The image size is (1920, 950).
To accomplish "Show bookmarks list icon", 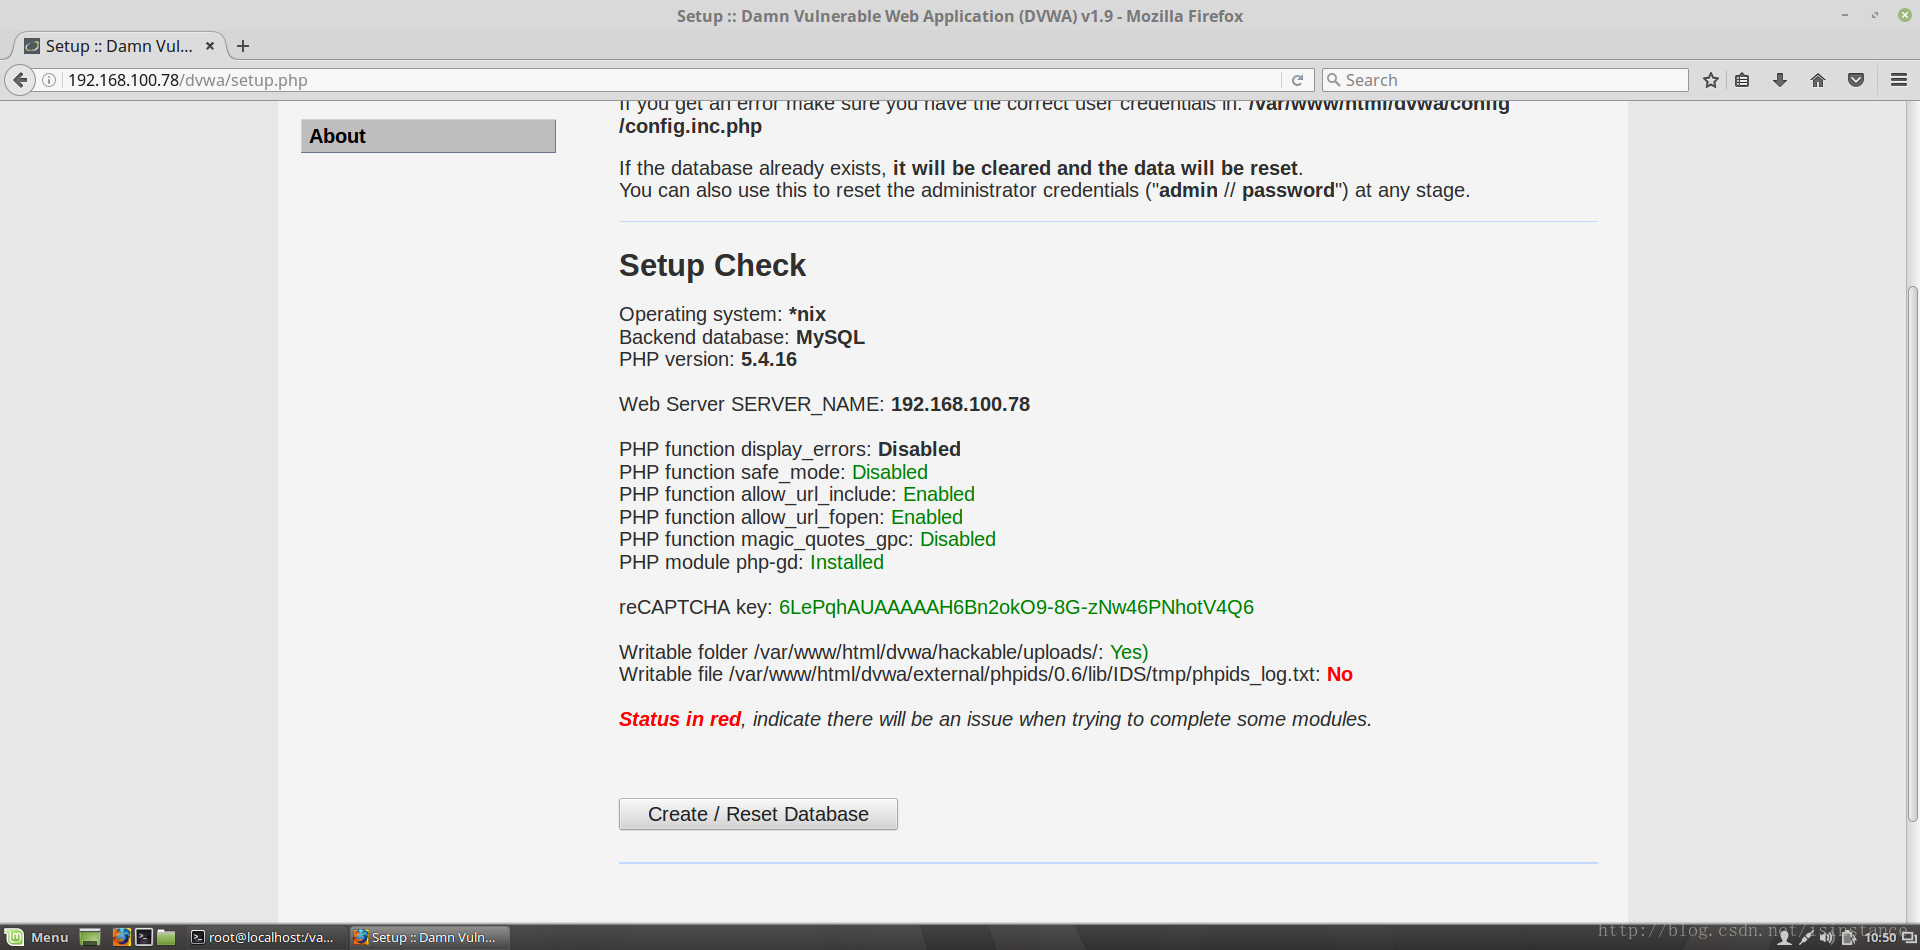I will tap(1742, 80).
